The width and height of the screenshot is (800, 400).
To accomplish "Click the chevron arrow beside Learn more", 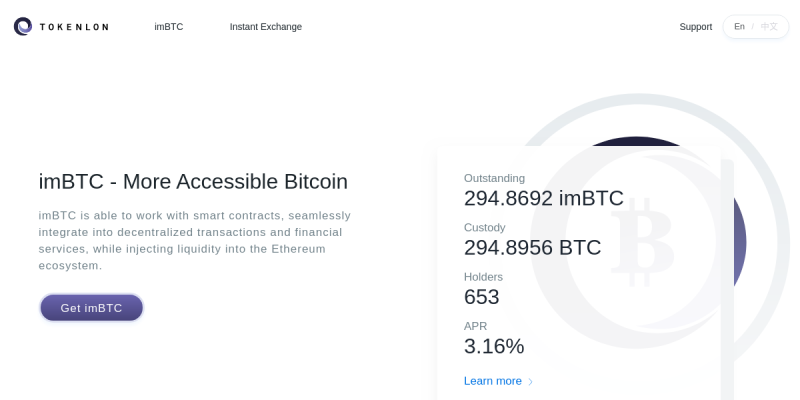I will click(530, 382).
